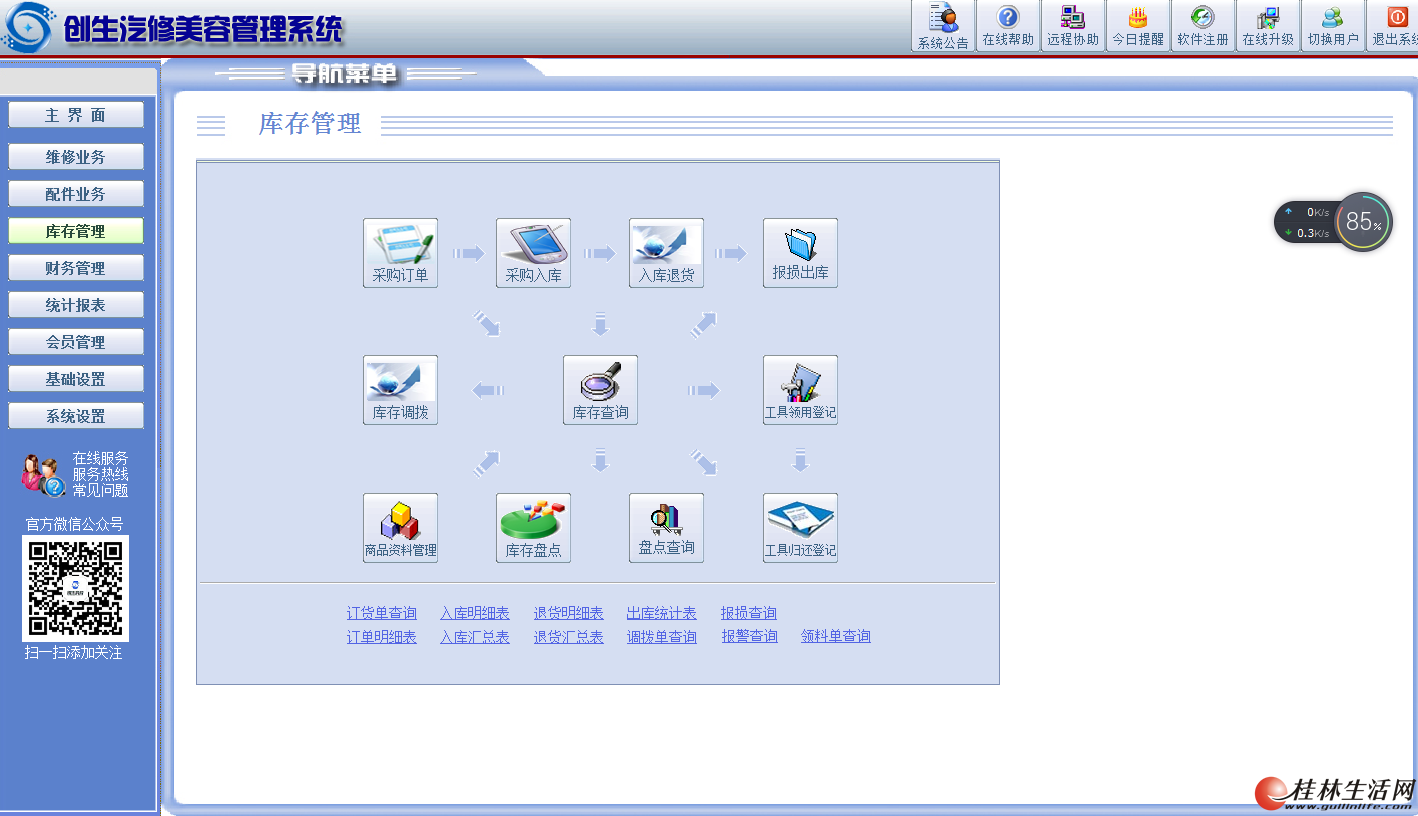
Task: Open the 订货单查询 link
Action: (382, 613)
